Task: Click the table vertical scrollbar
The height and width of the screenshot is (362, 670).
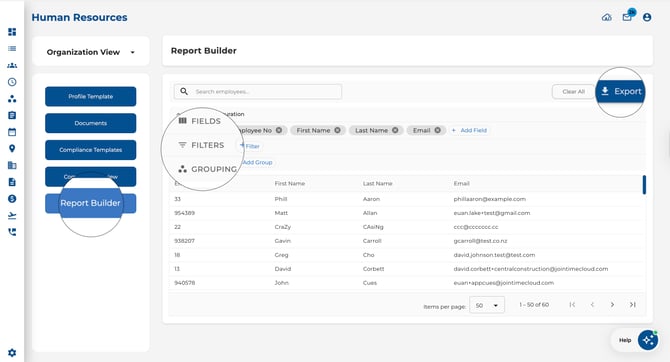Action: 644,185
